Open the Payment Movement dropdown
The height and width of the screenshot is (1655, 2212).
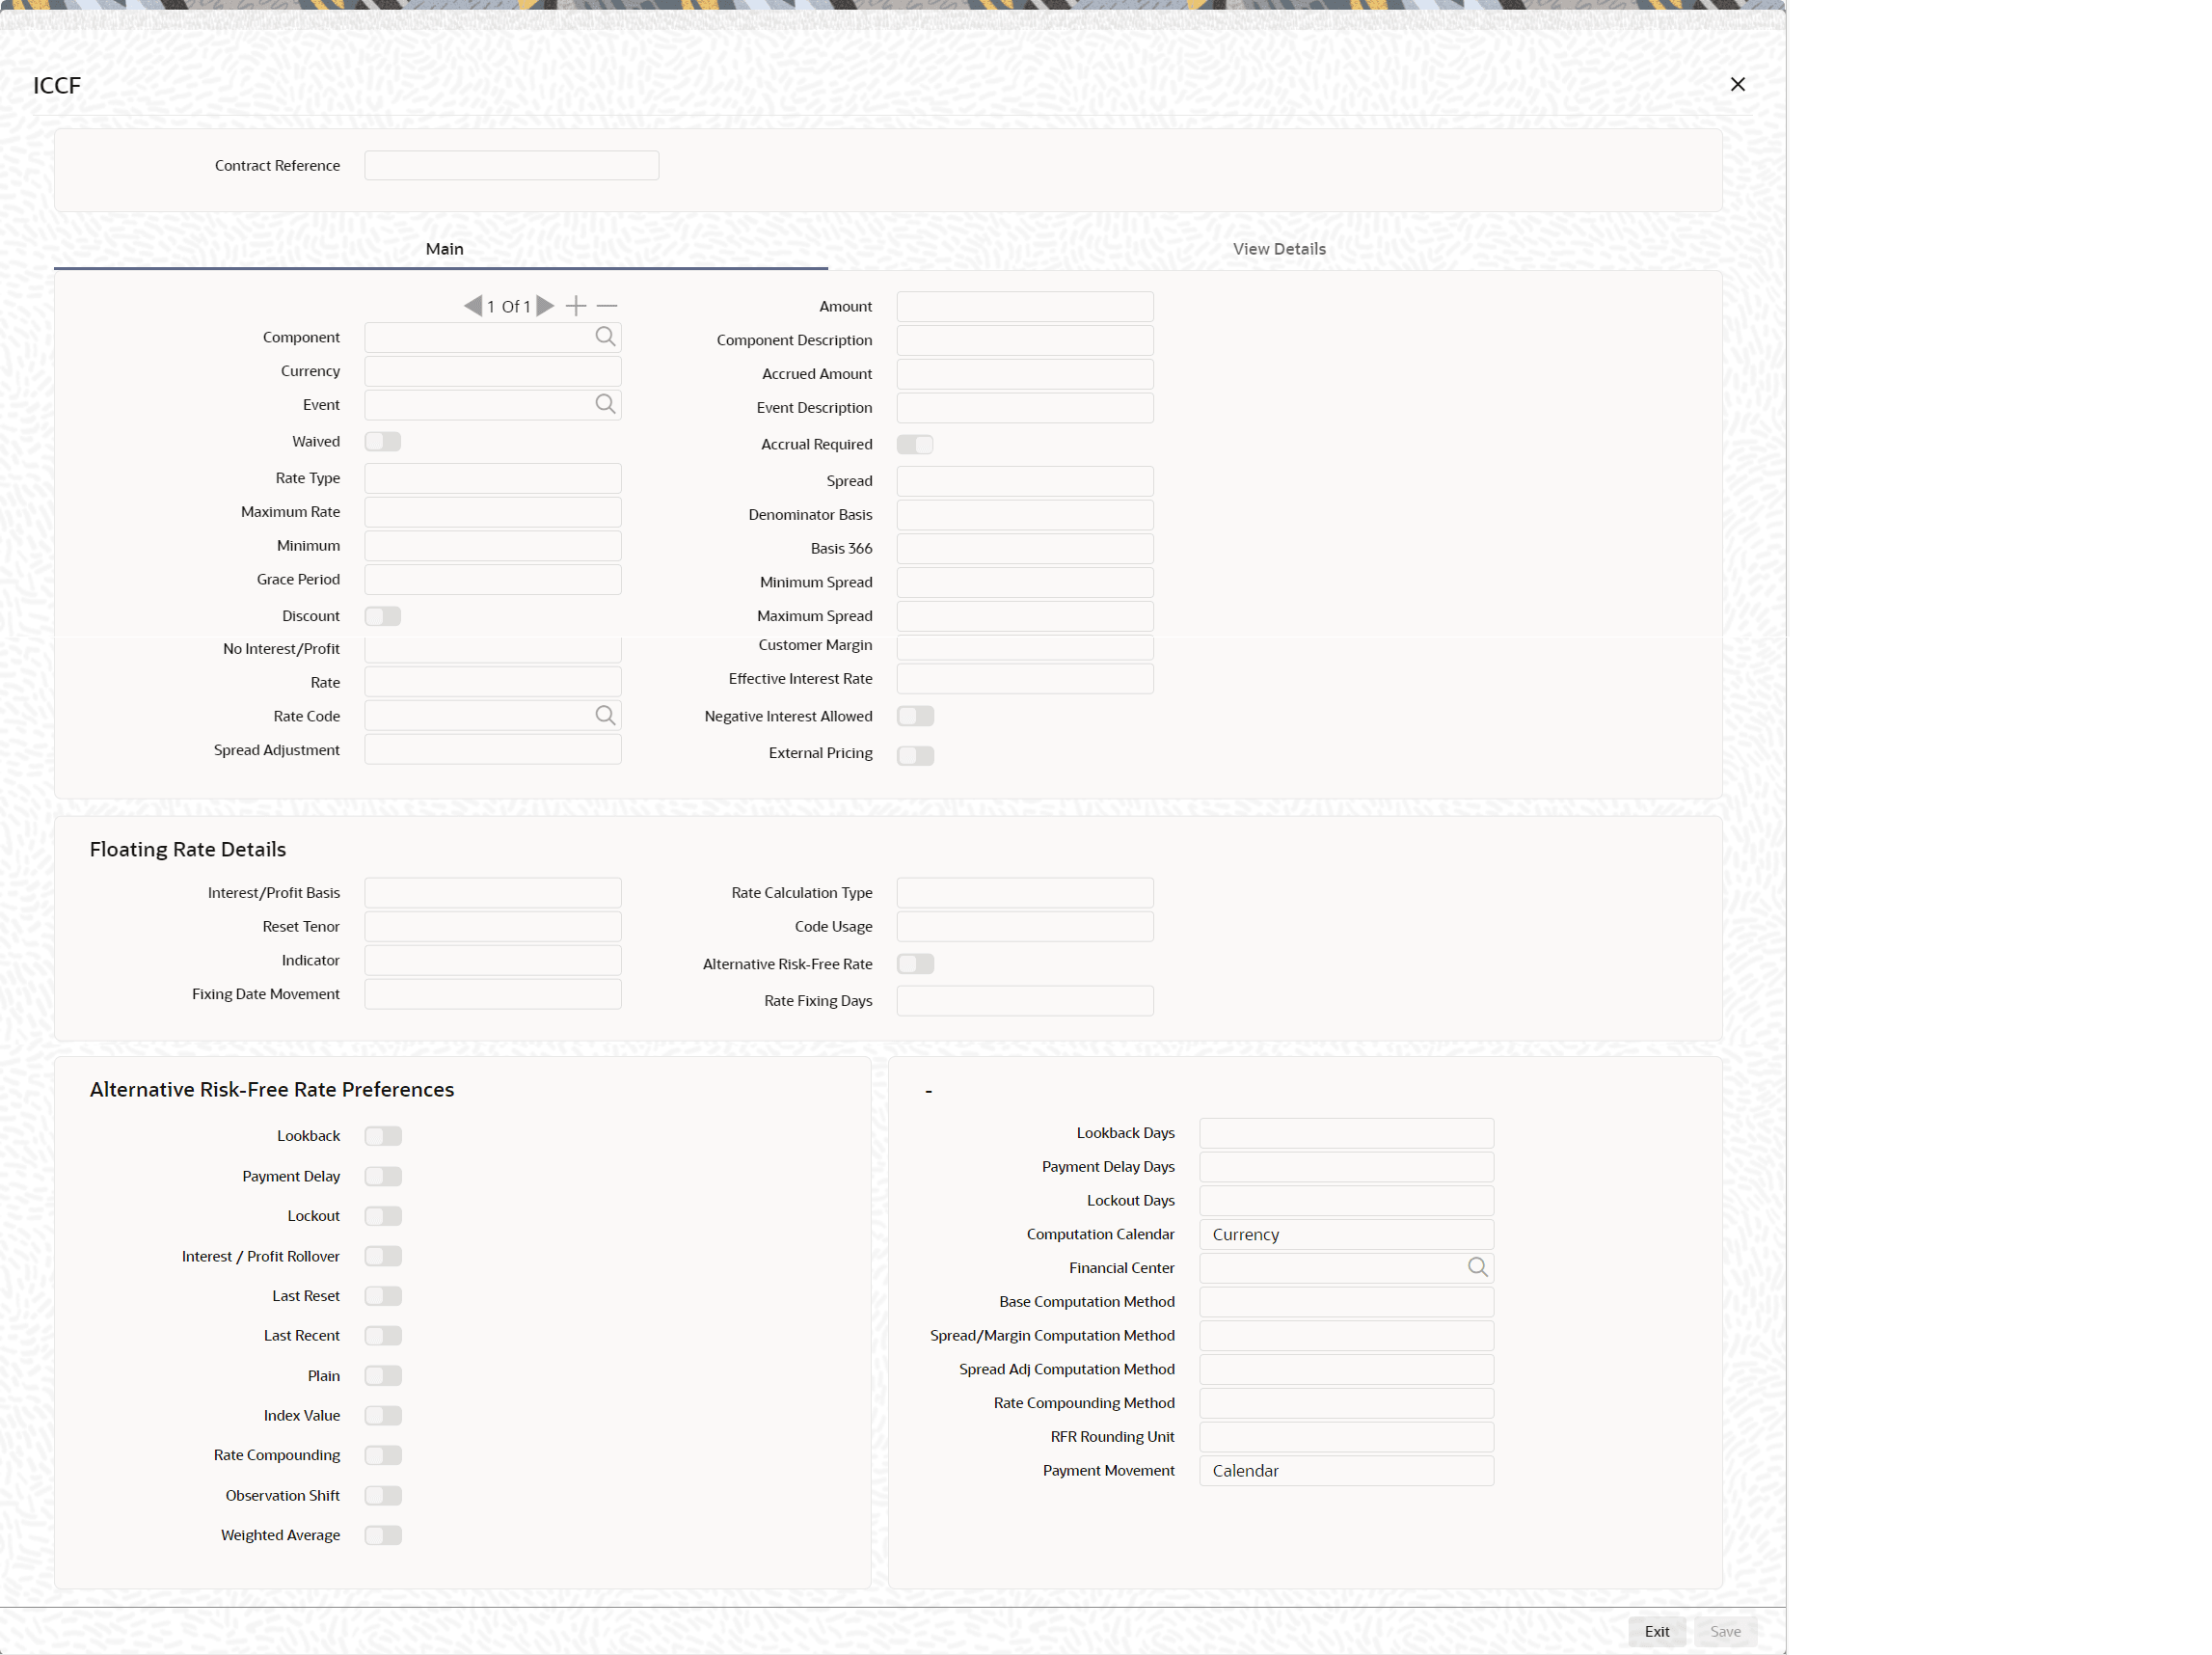pyautogui.click(x=1346, y=1471)
